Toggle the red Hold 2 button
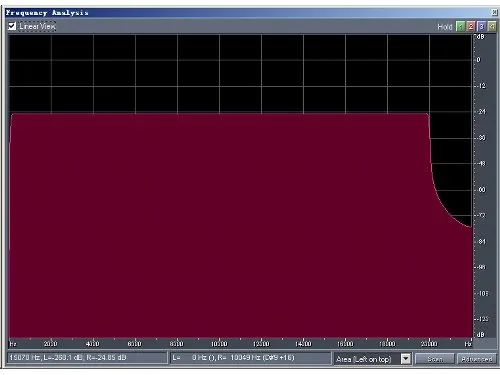Image resolution: width=500 pixels, height=375 pixels. pos(471,26)
